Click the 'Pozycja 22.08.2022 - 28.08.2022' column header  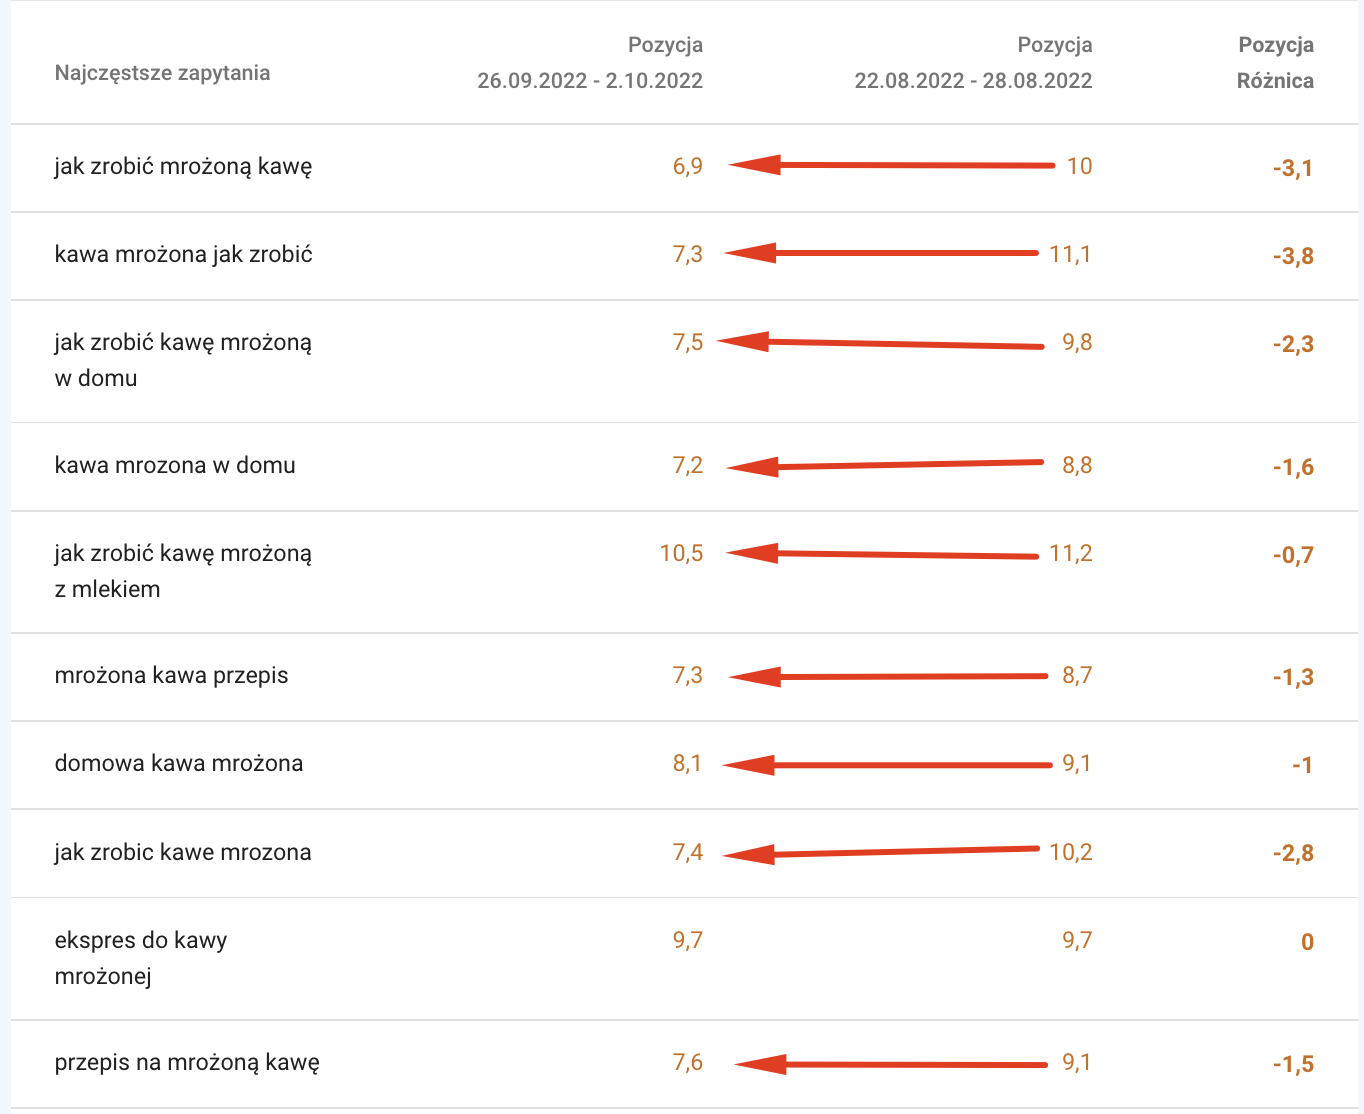click(973, 62)
